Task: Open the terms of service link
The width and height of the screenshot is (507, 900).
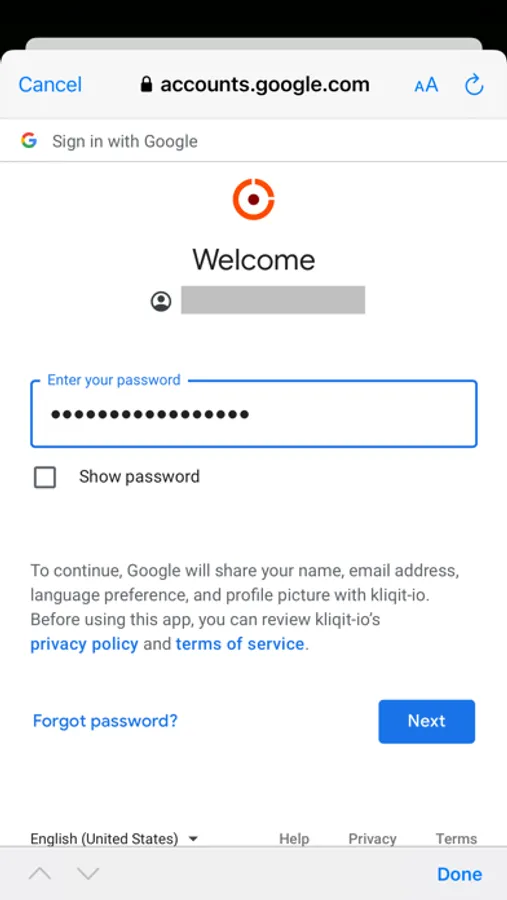Action: [x=240, y=644]
